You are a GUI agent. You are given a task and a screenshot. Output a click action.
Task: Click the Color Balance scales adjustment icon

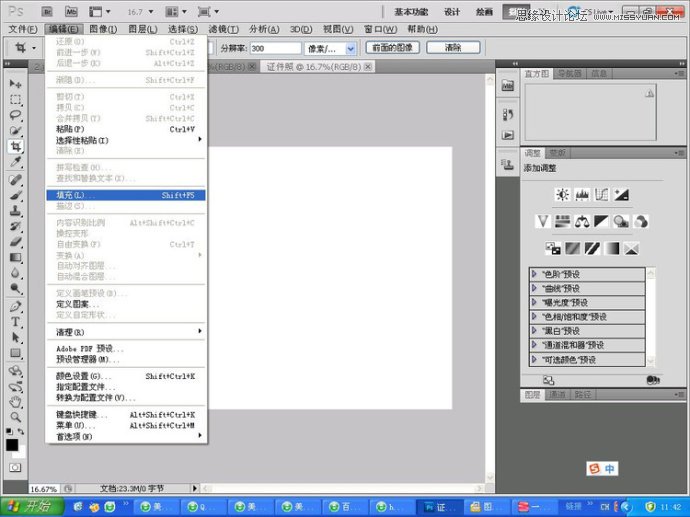pos(582,221)
